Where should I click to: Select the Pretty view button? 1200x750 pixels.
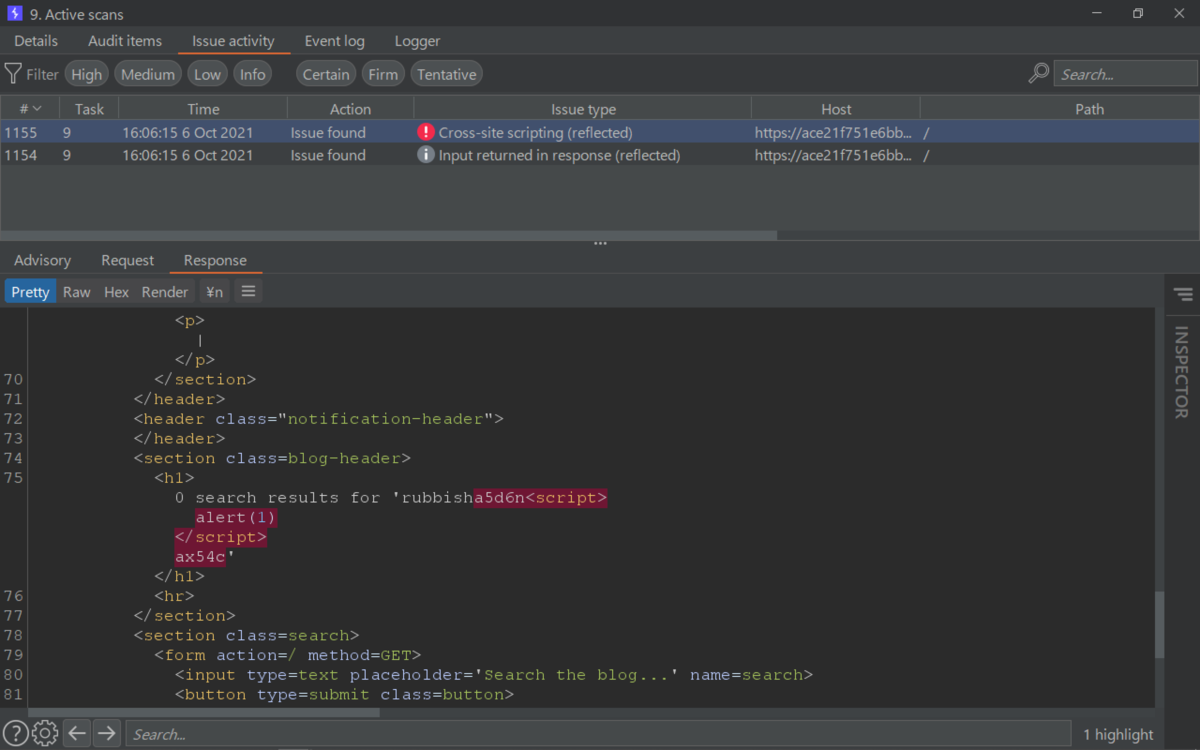pos(30,291)
